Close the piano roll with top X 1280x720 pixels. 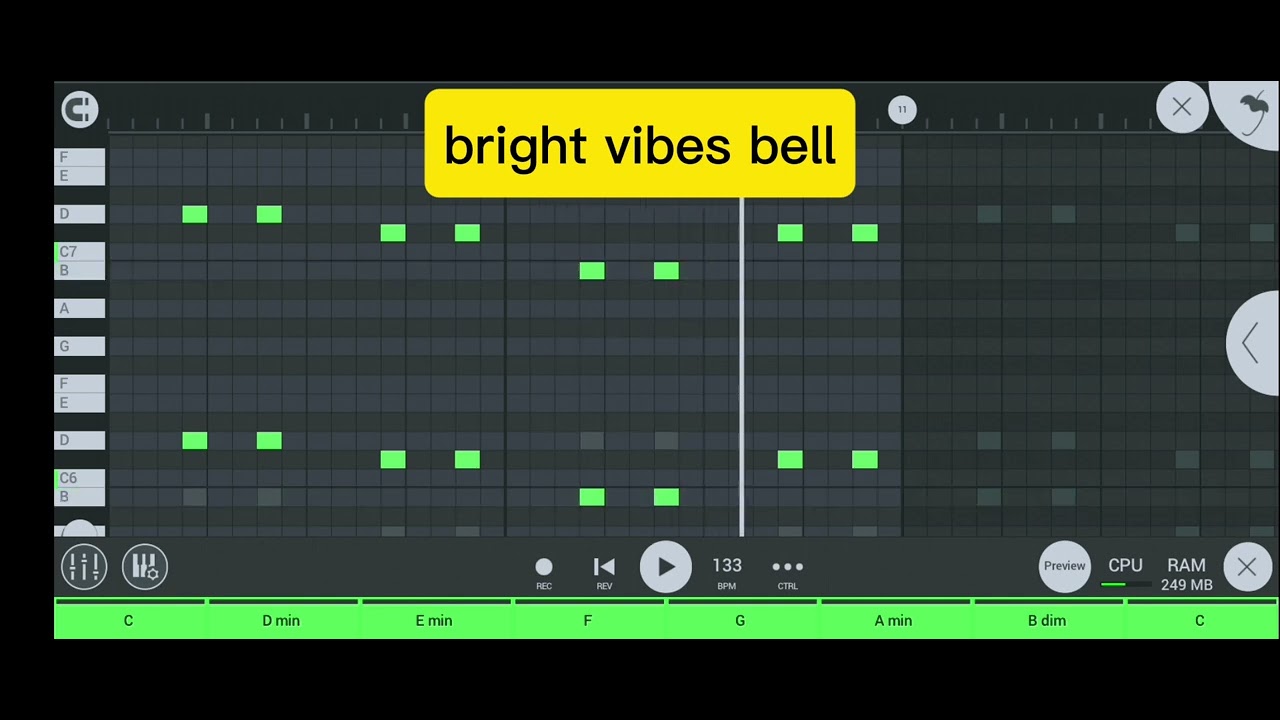click(1181, 107)
